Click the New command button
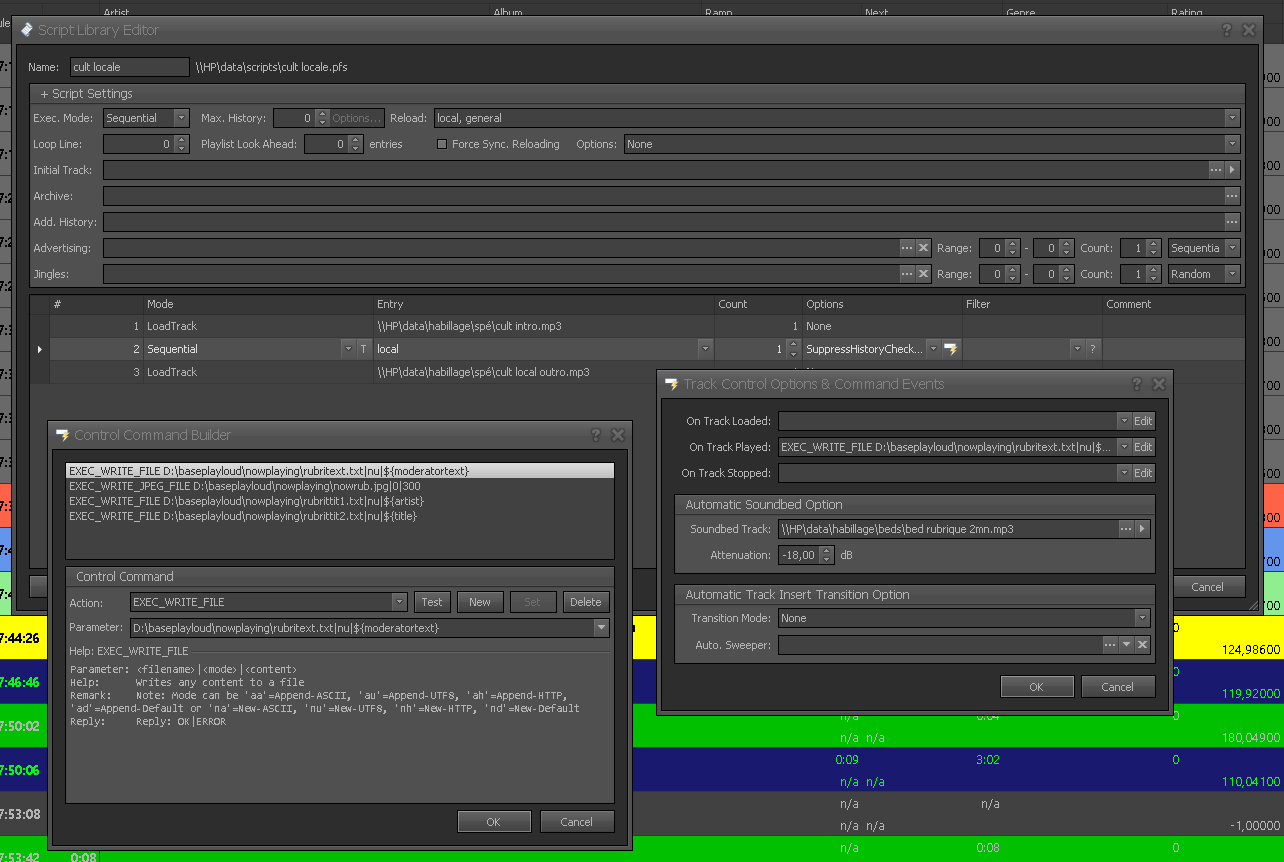Screen dimensions: 1284x862 pos(480,602)
